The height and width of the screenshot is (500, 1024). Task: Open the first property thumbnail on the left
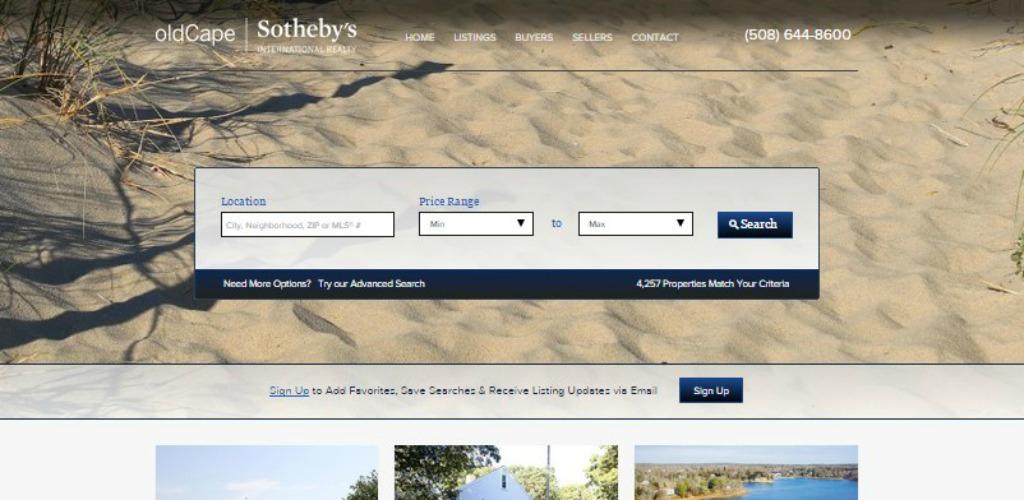[x=266, y=473]
